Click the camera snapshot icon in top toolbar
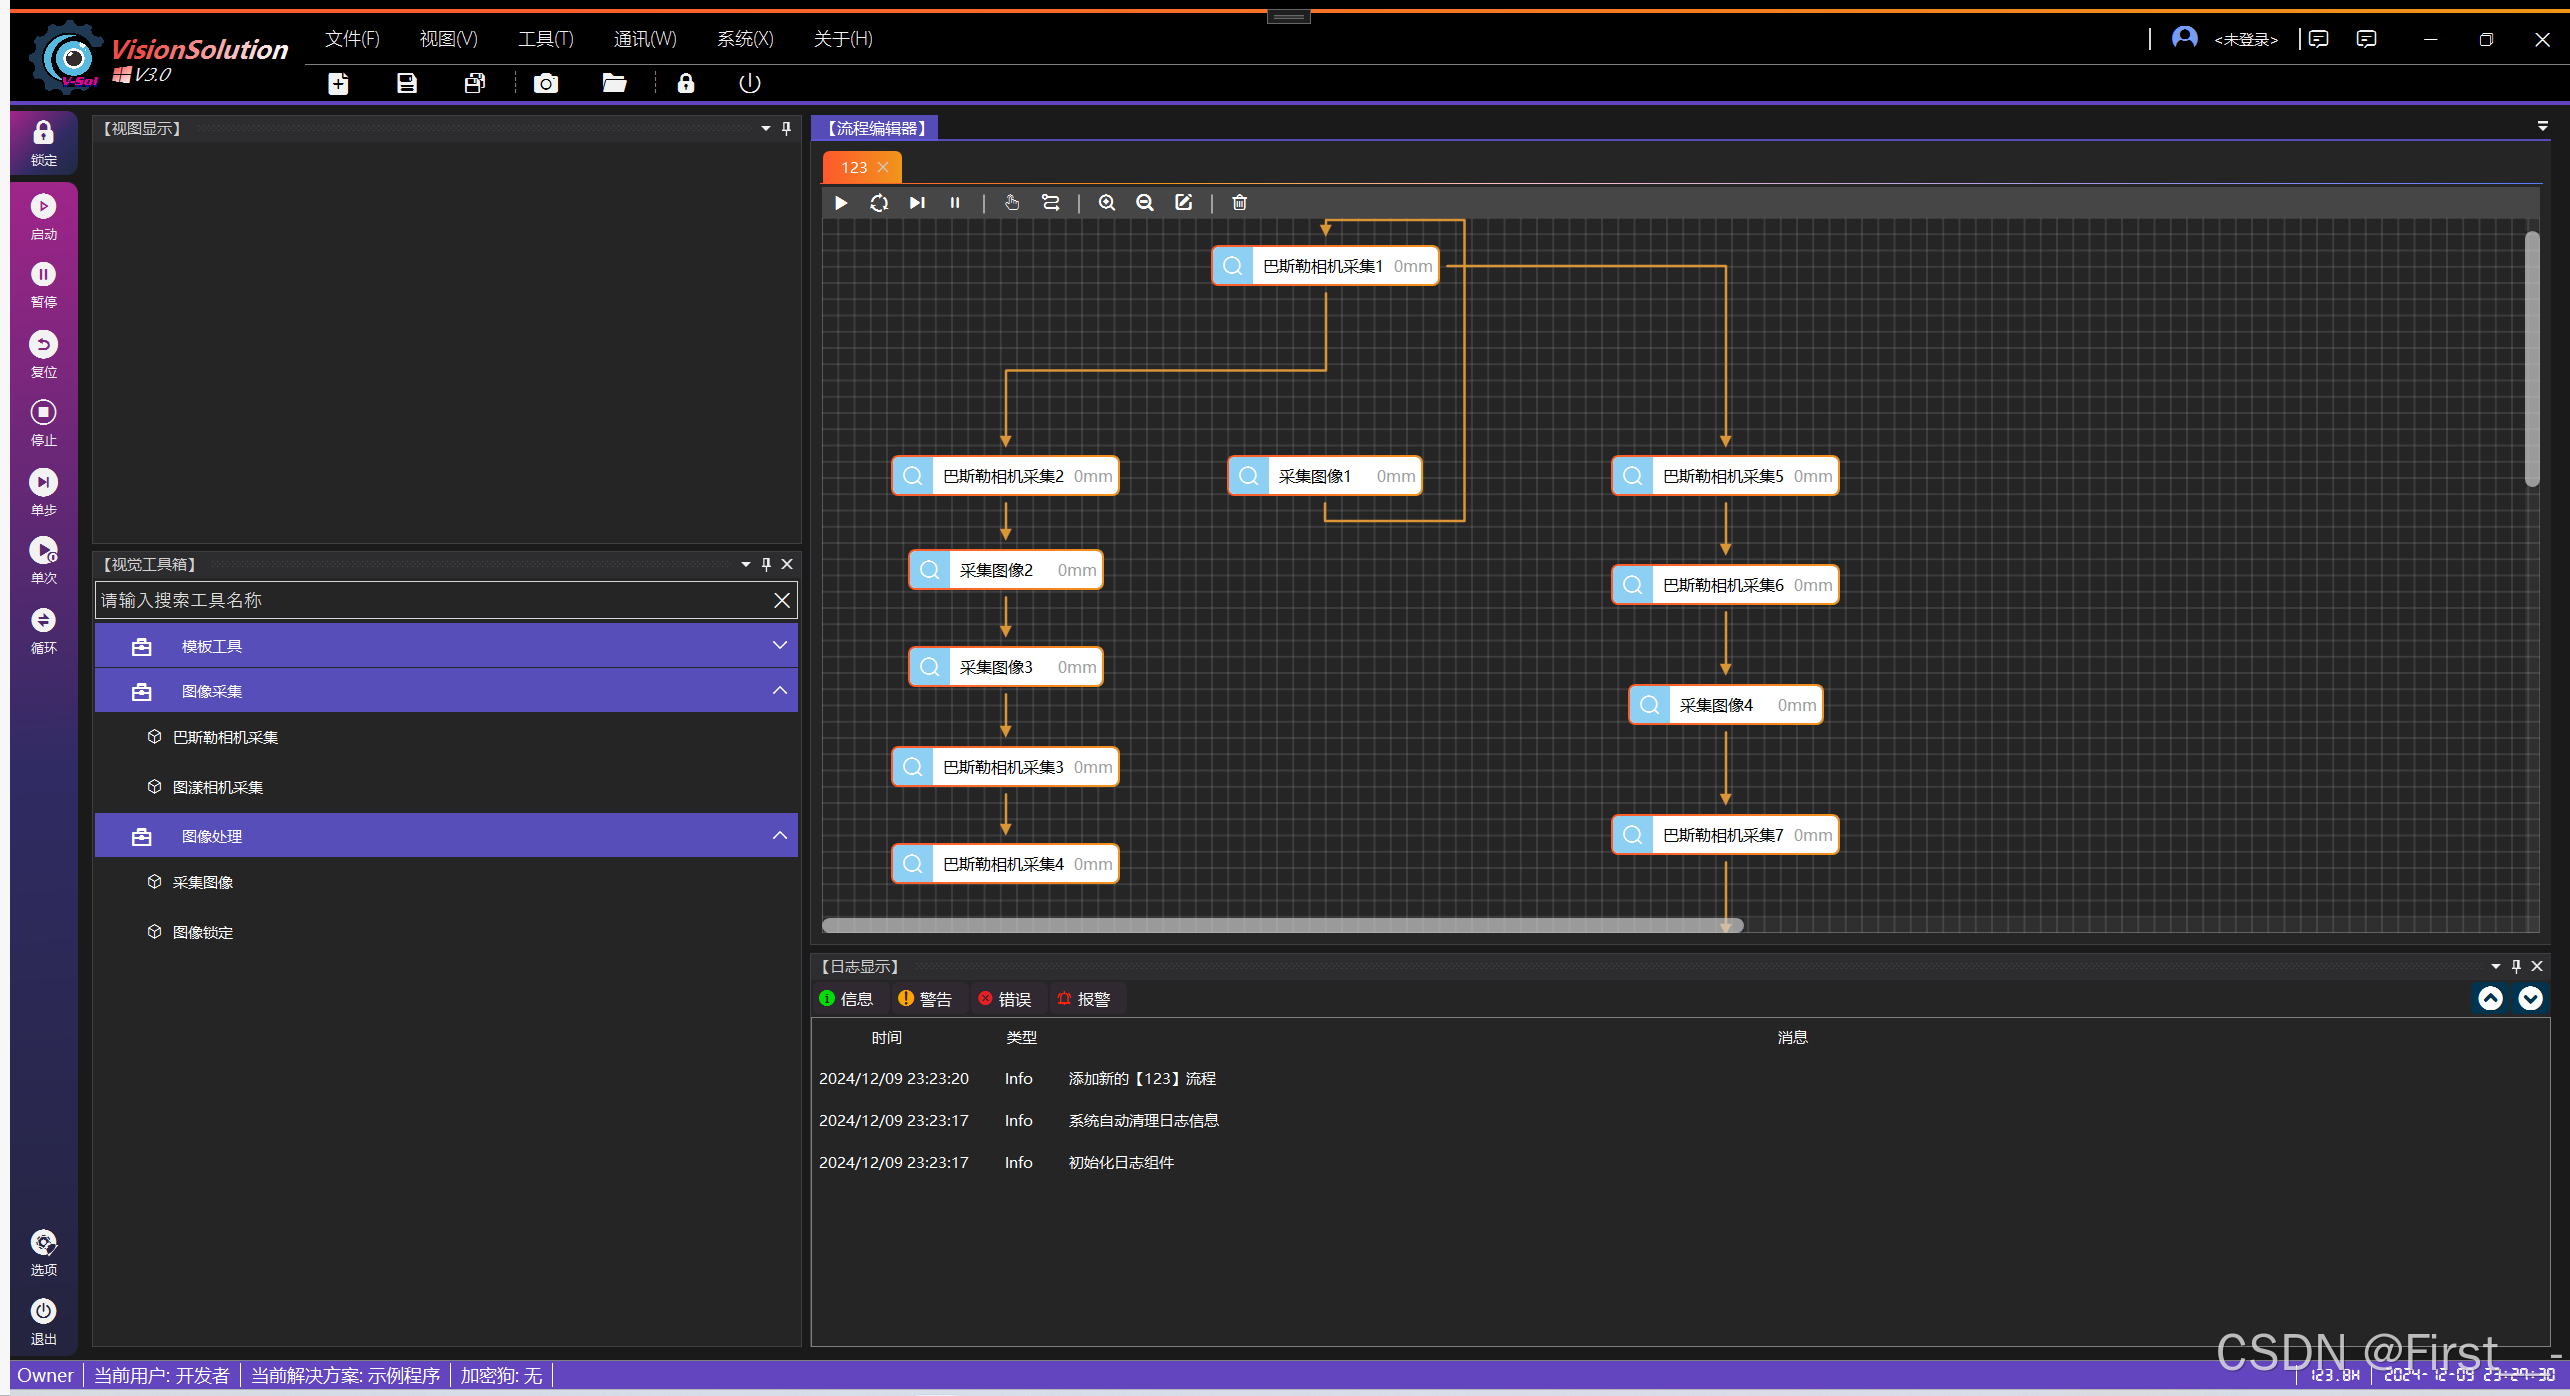The image size is (2570, 1396). click(x=545, y=83)
